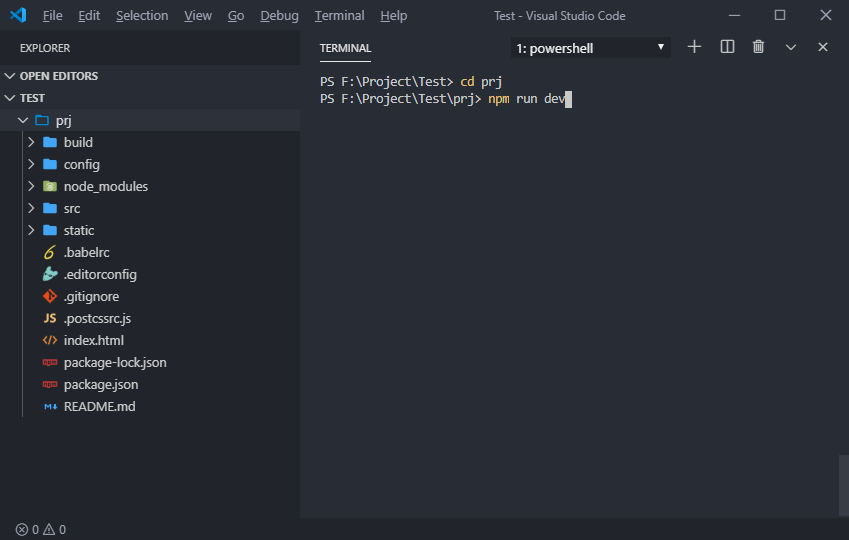
Task: Click the static folder icon
Action: coord(50,230)
